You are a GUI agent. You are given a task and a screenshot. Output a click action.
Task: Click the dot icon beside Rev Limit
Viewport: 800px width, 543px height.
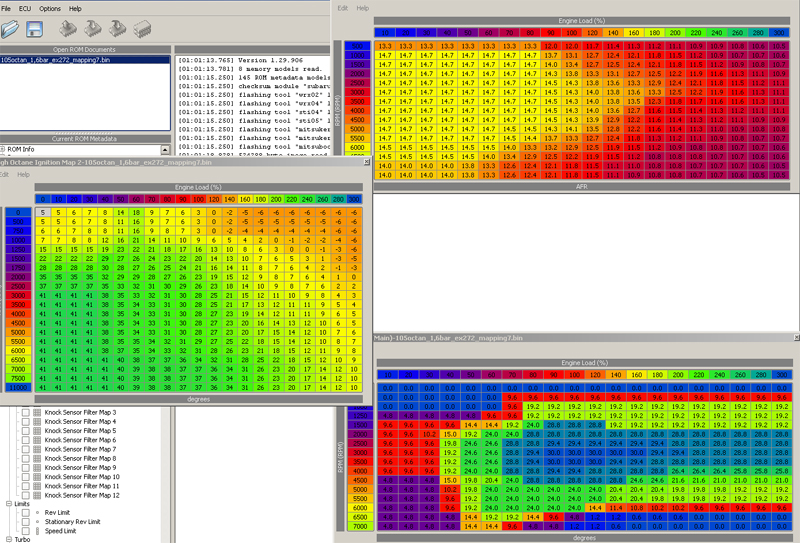(37, 512)
